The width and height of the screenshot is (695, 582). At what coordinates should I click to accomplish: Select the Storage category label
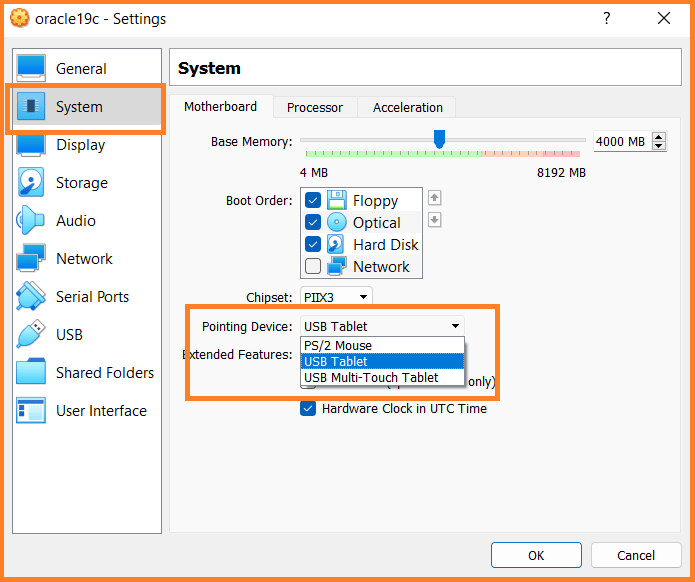point(82,183)
